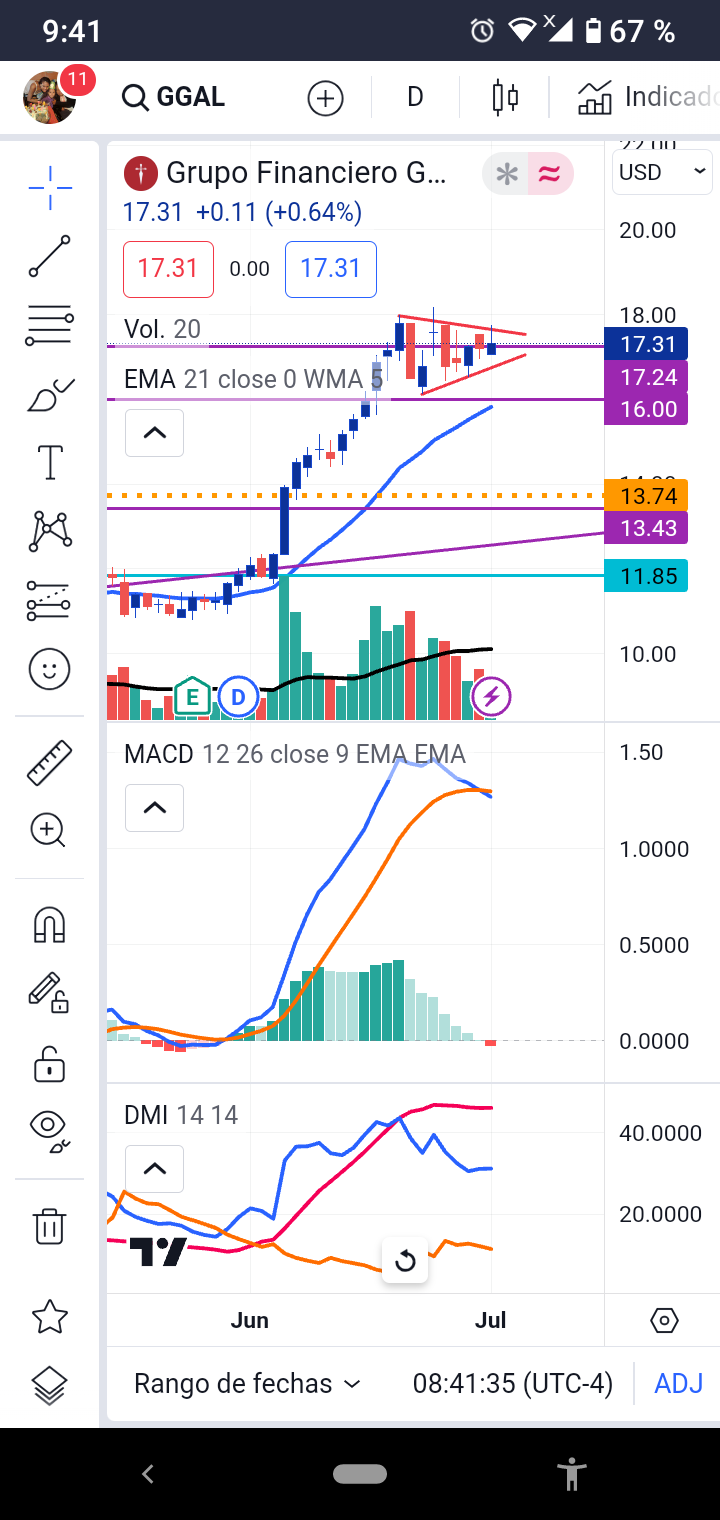Open Rango de fechas date range menu
This screenshot has height=1520, width=720.
tap(247, 1384)
